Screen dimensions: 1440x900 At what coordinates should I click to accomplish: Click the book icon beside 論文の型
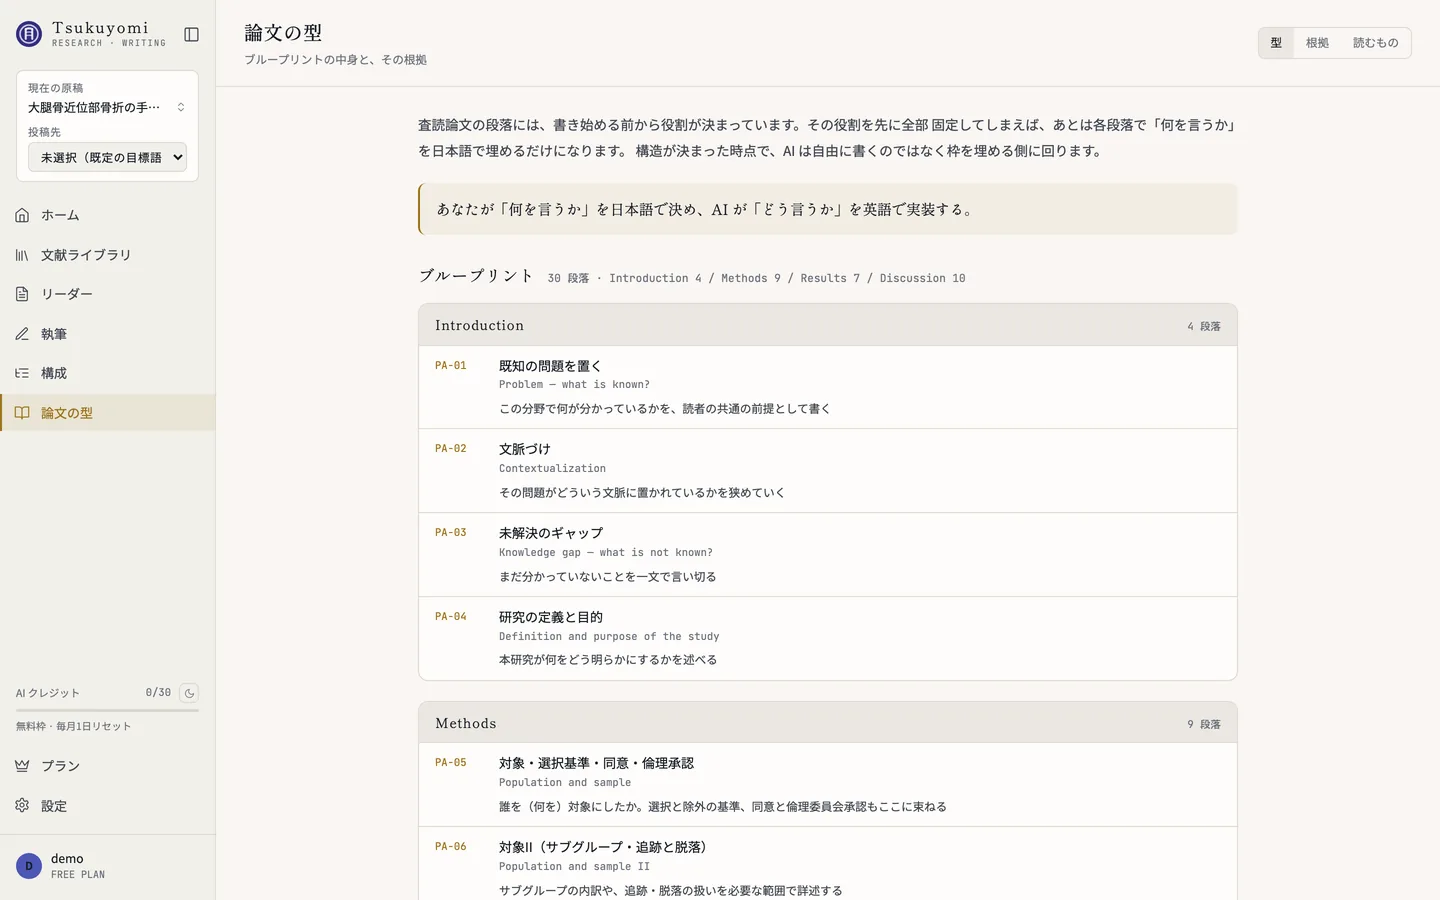click(22, 413)
